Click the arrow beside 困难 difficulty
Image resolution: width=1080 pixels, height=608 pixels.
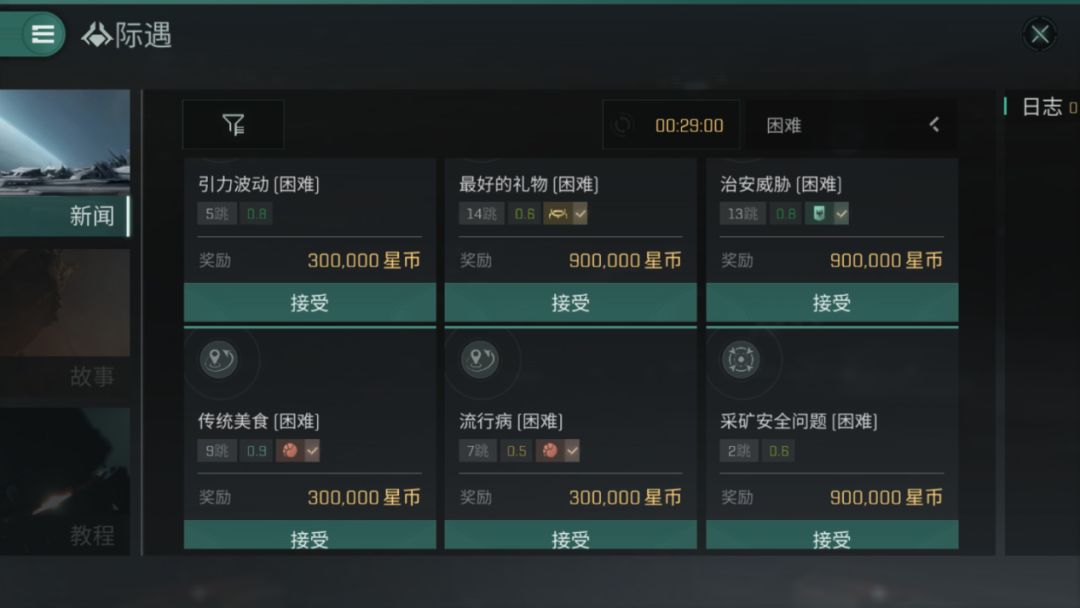[x=934, y=125]
